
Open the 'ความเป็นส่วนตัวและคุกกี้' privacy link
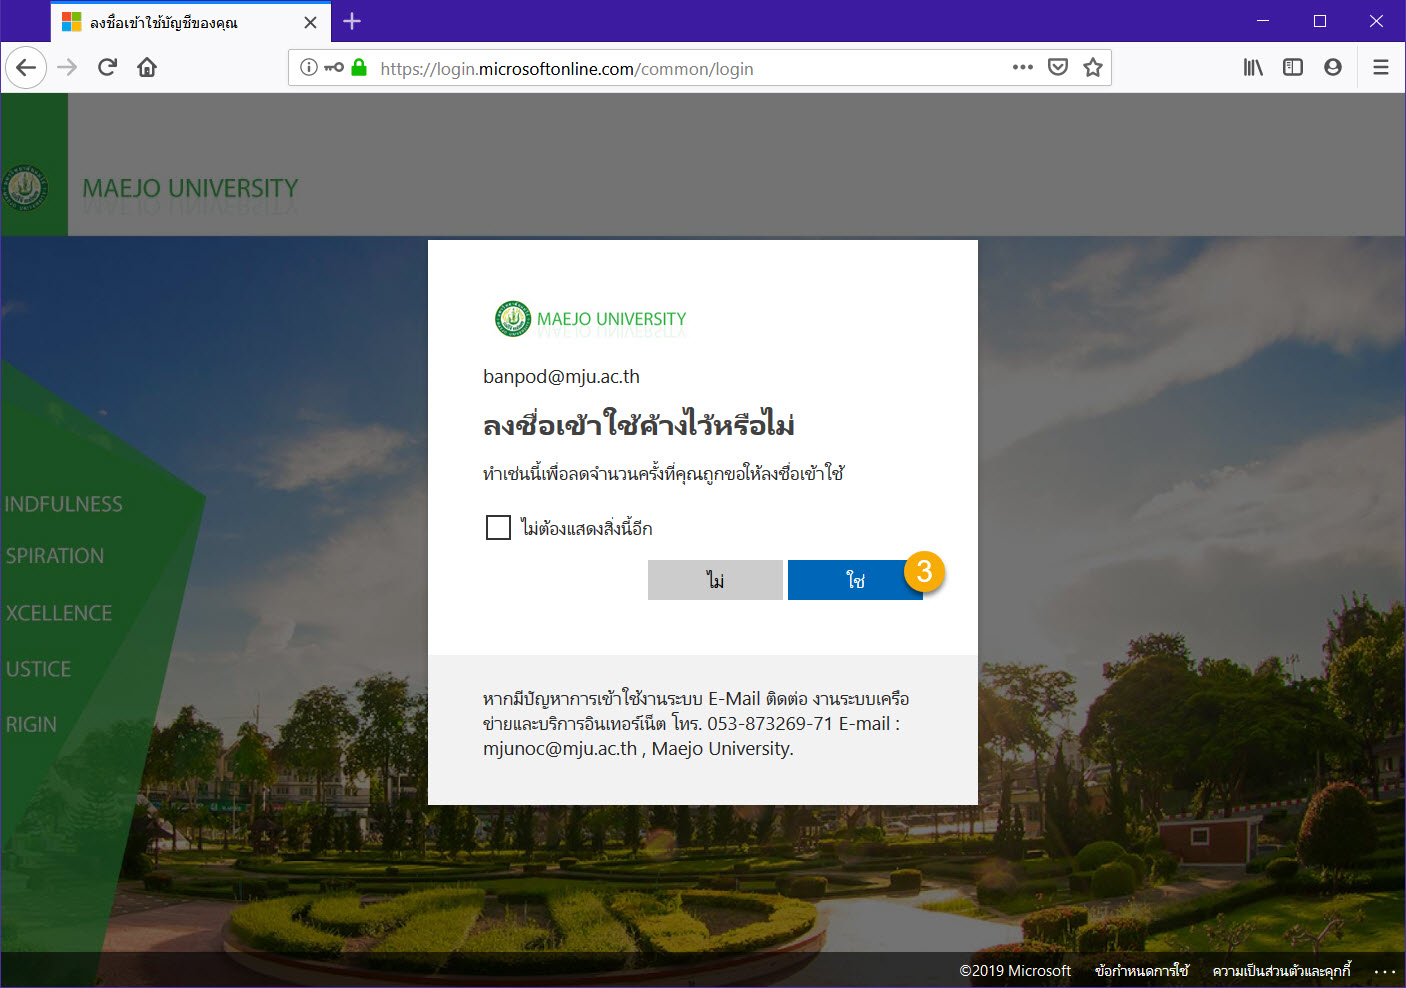1281,971
